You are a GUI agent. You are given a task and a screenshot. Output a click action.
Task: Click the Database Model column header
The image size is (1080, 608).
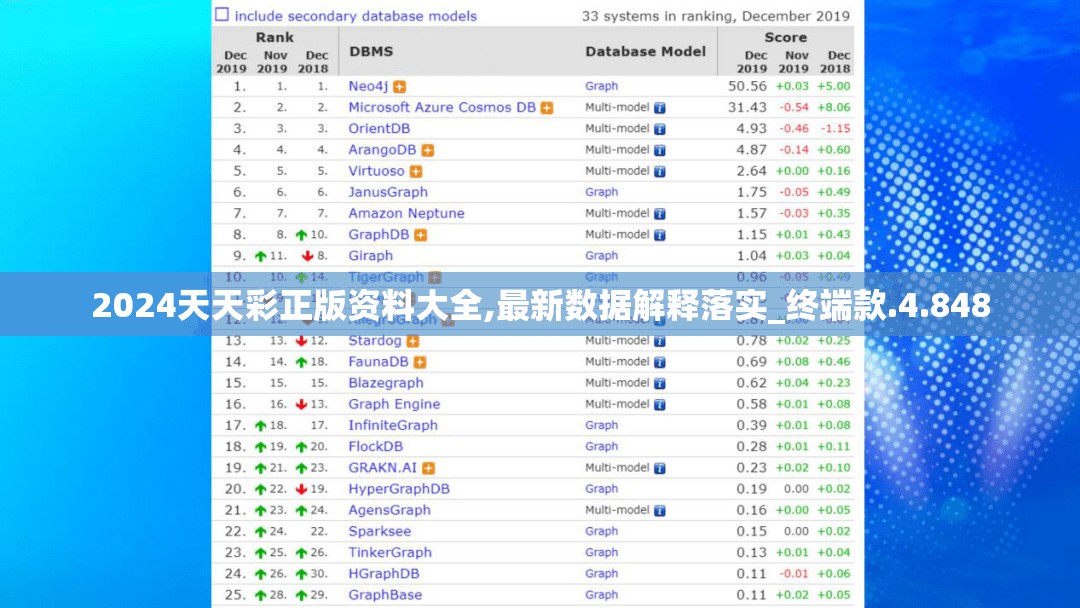(645, 52)
